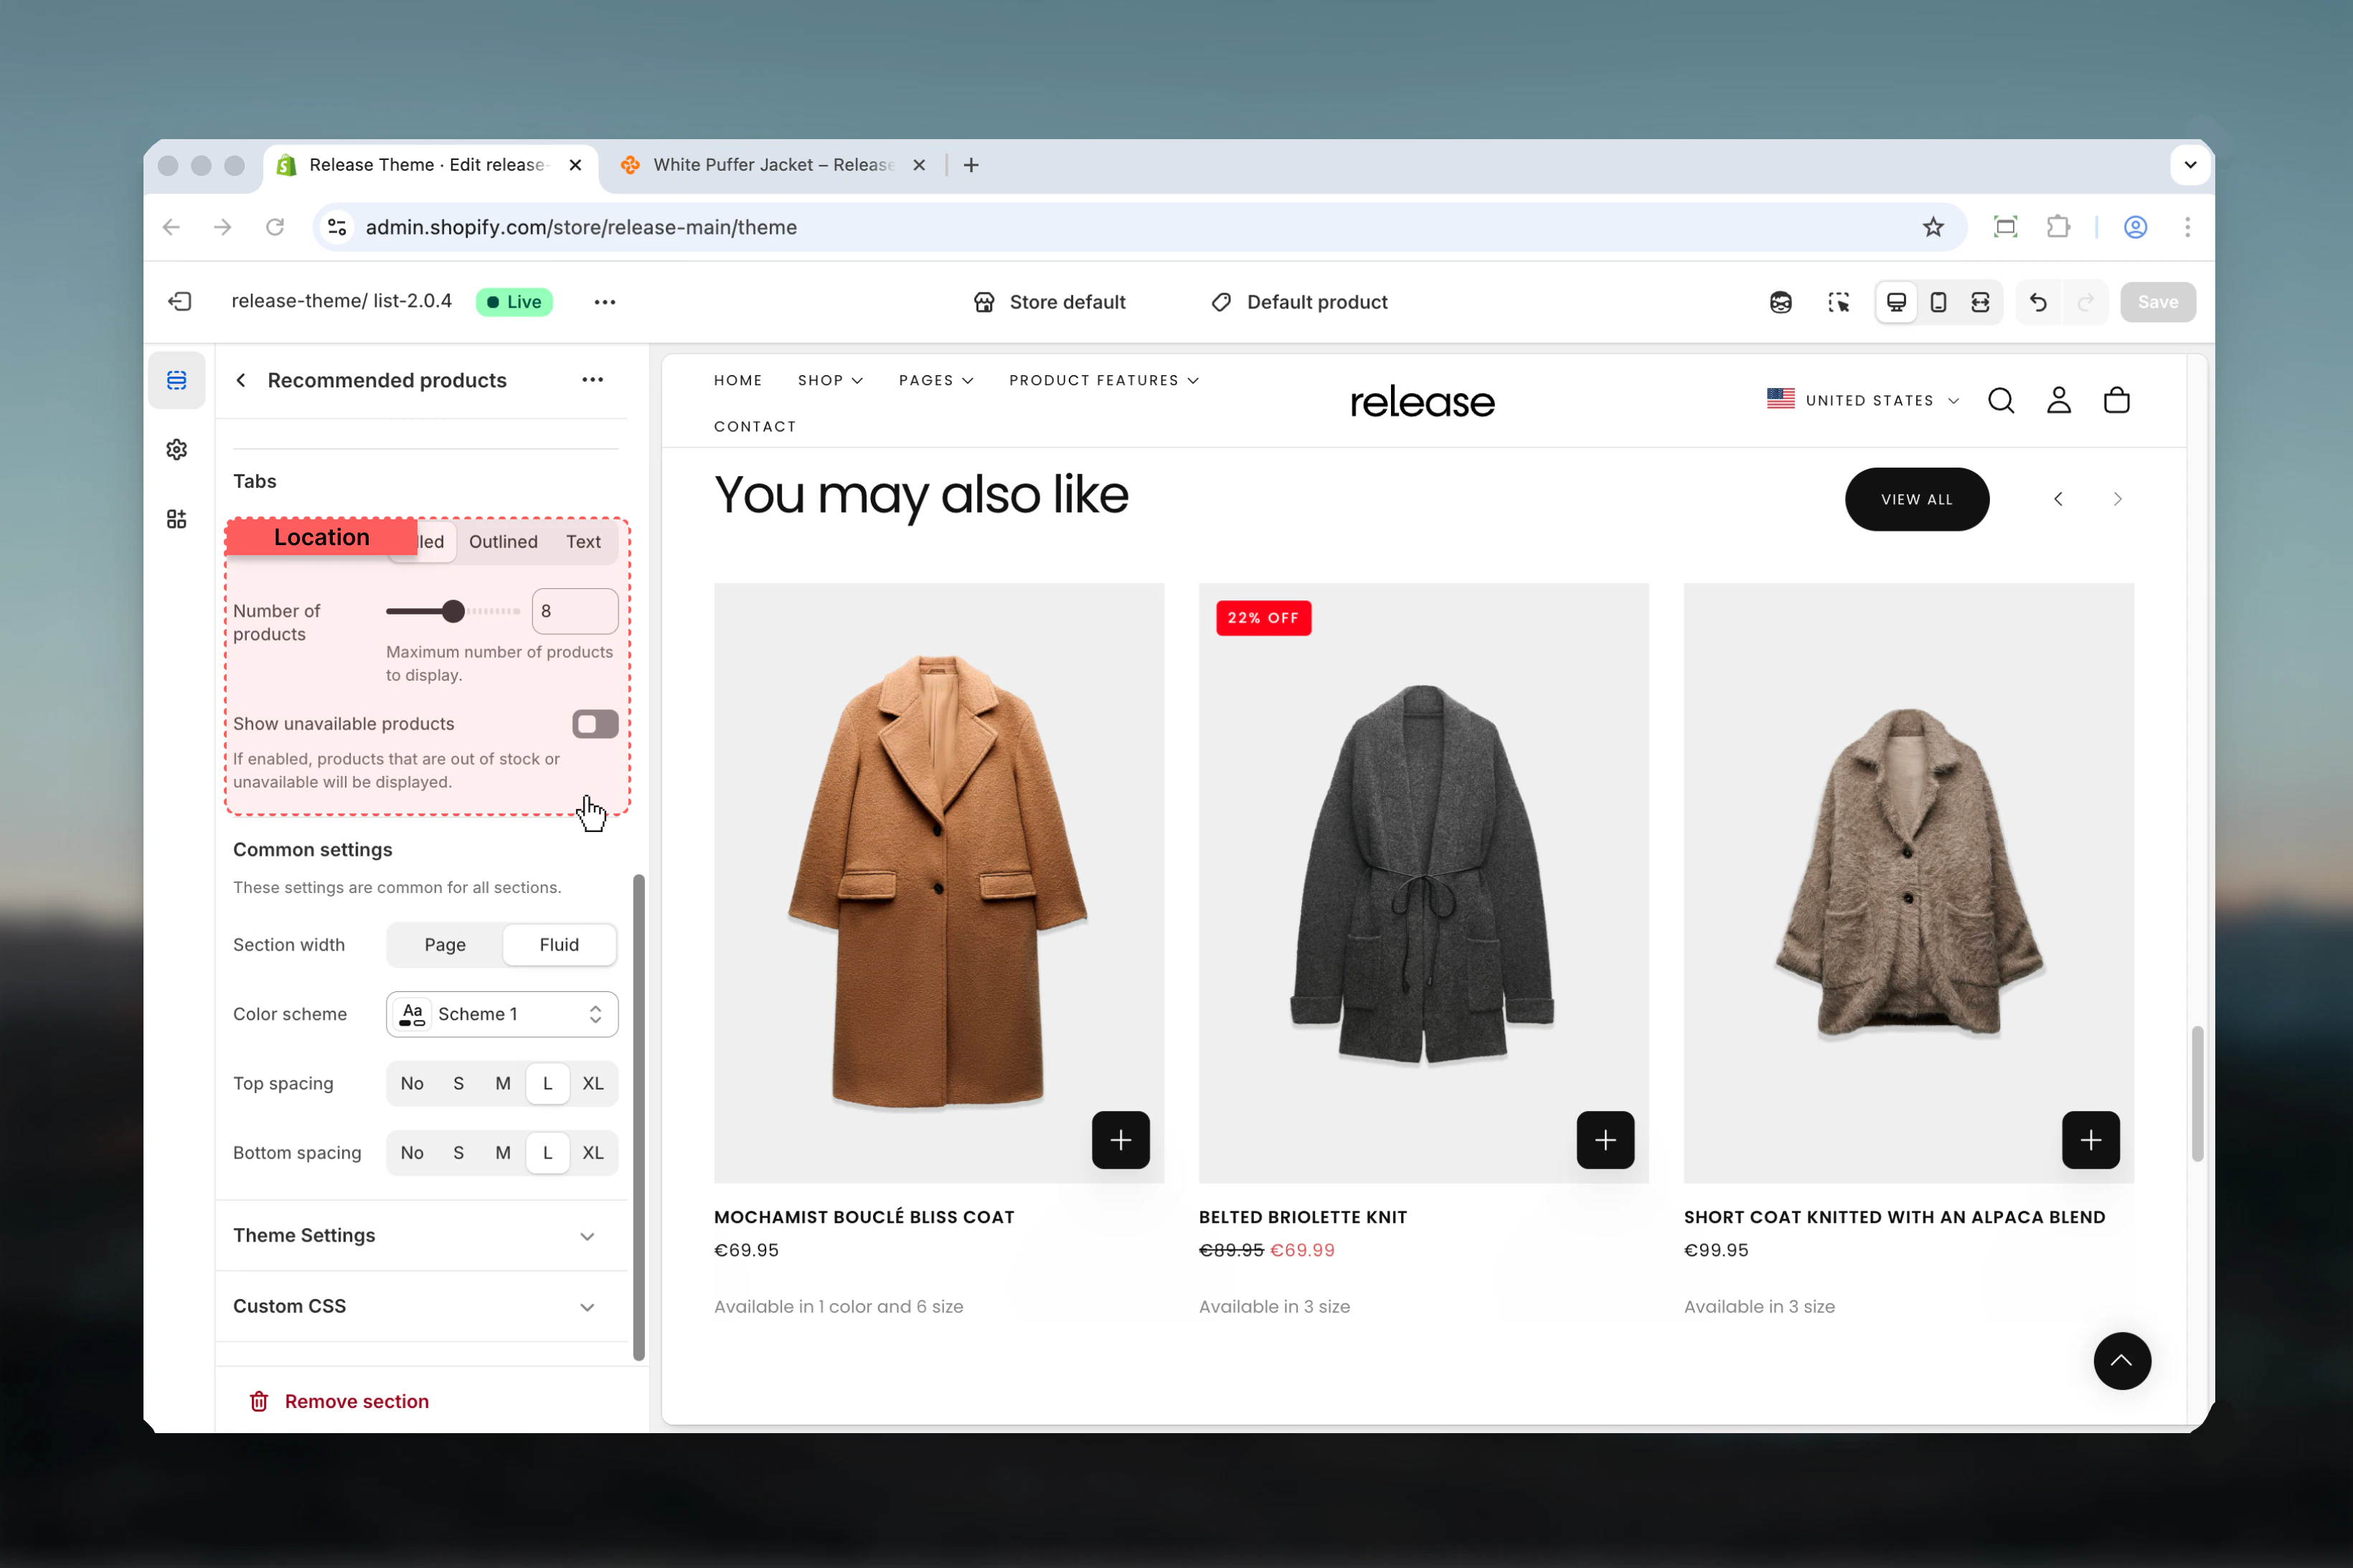Open the shopping bag cart

click(x=2117, y=401)
